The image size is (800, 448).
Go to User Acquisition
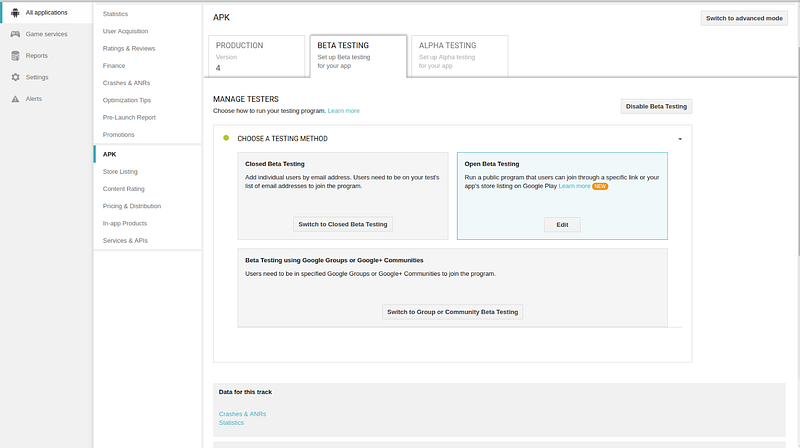click(126, 31)
